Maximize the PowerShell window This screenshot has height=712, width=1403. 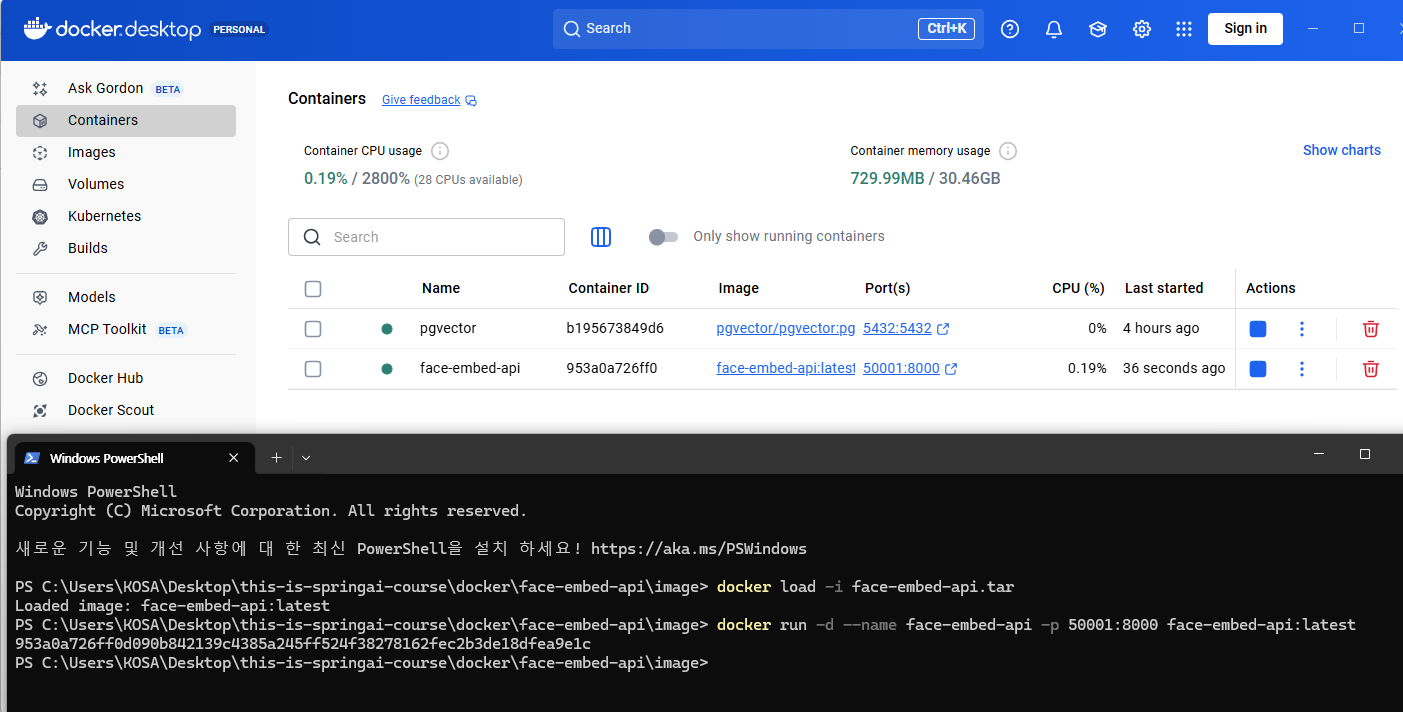pos(1365,454)
